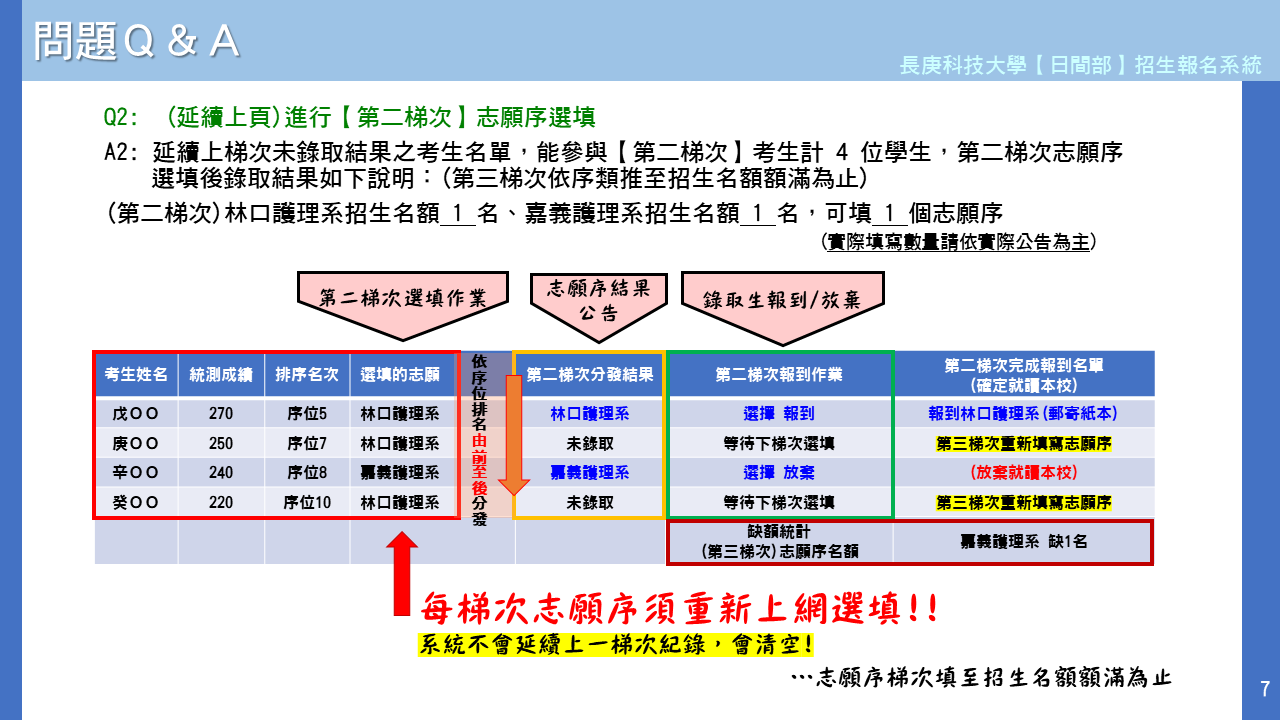Click the 選擇 報到 cell
1280x720 pixels.
779,413
